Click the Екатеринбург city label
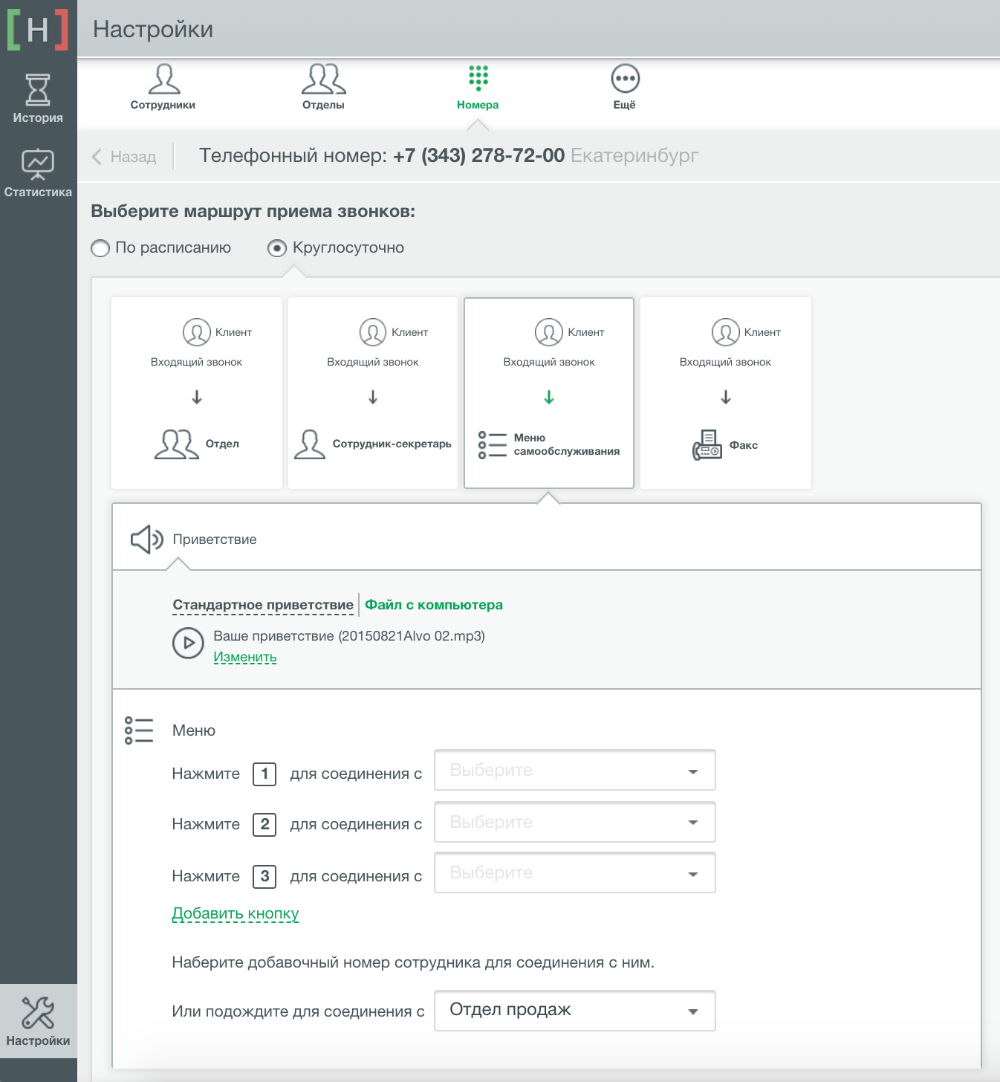1000x1082 pixels. click(634, 156)
